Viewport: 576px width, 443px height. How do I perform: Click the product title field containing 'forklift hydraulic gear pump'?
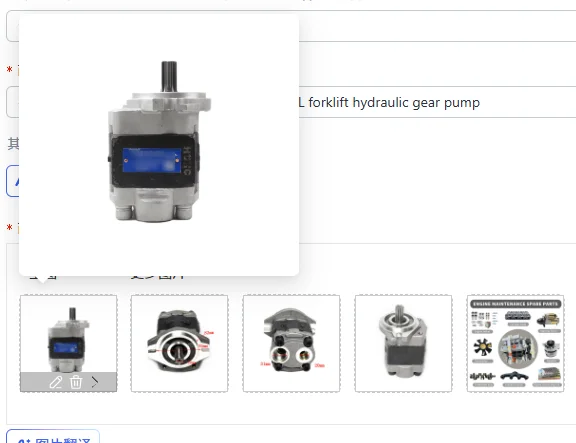(x=291, y=102)
